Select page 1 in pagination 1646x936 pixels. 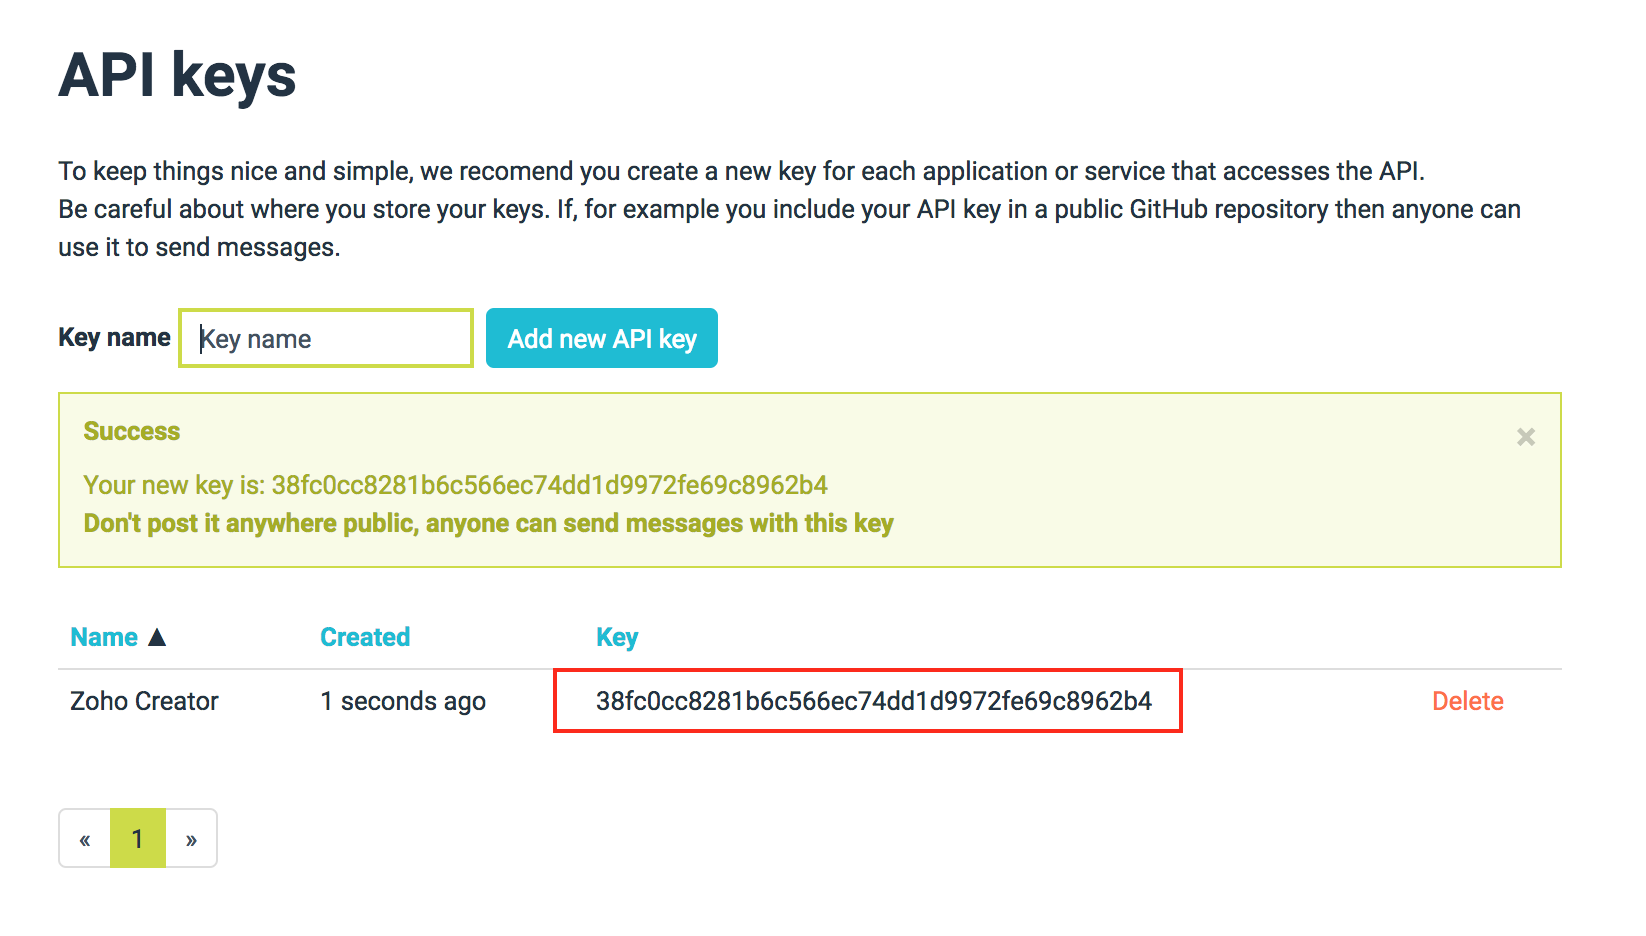point(138,839)
